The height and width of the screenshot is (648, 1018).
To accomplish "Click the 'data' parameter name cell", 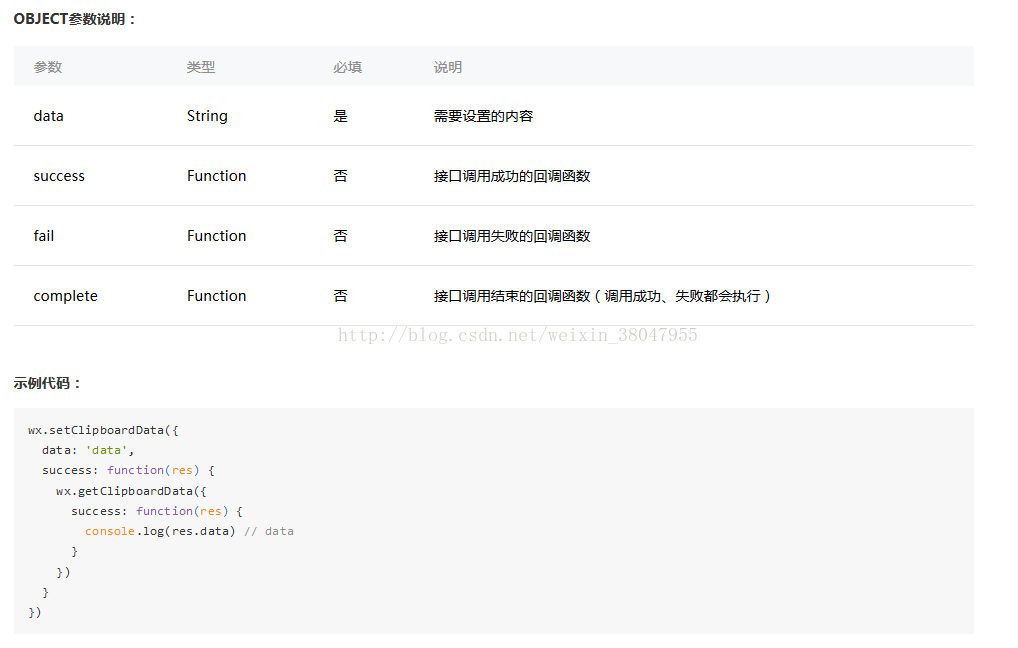I will (49, 116).
